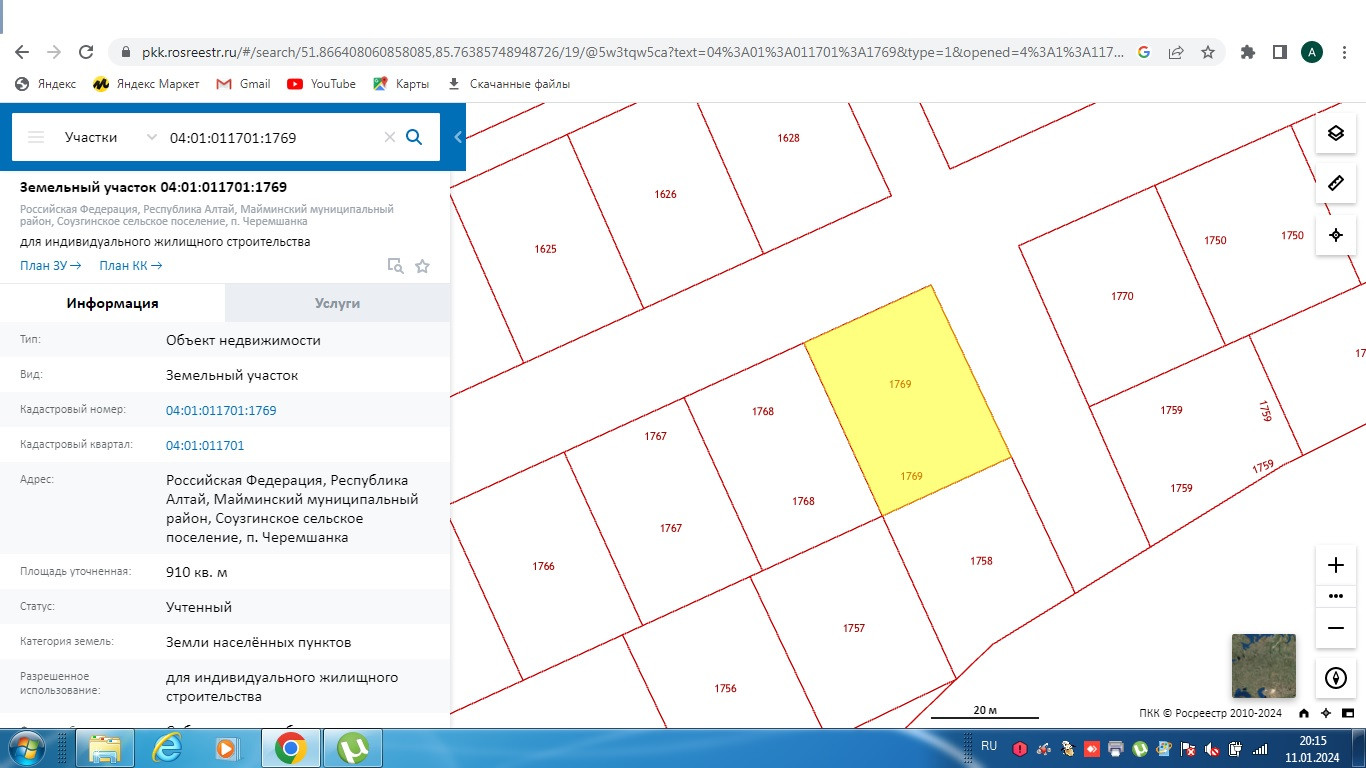
Task: Click the small crosshair icon in the map footer
Action: point(1326,714)
